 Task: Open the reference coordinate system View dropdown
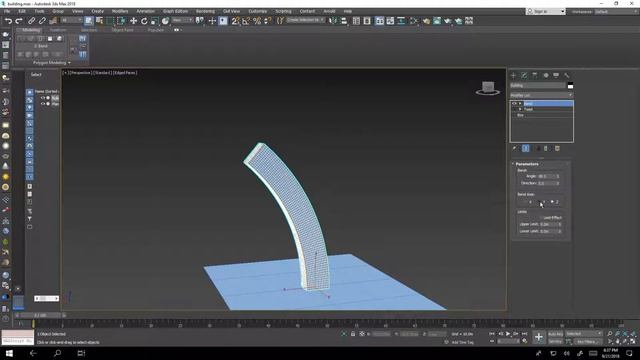tap(182, 20)
